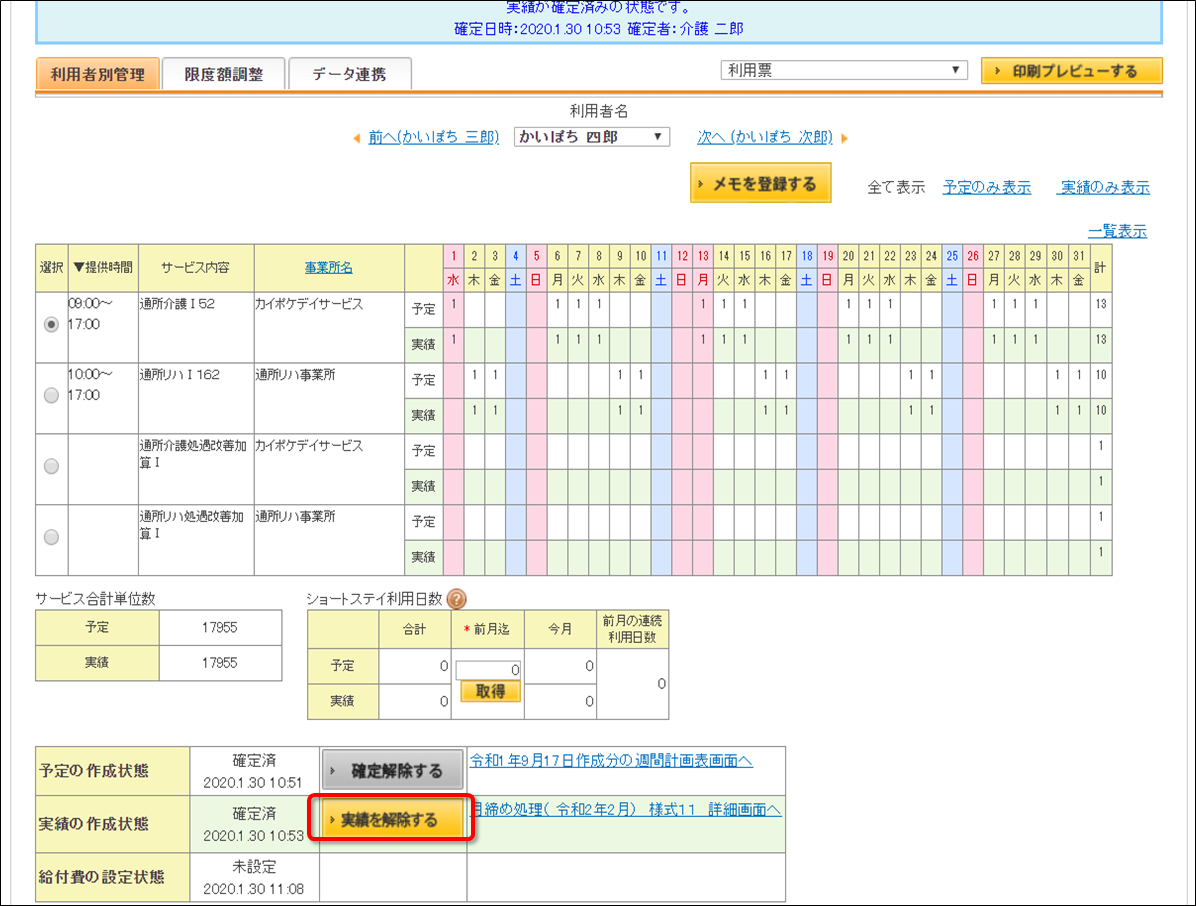Click day 1 header cell
Viewport: 1196px width, 906px height.
coord(454,256)
